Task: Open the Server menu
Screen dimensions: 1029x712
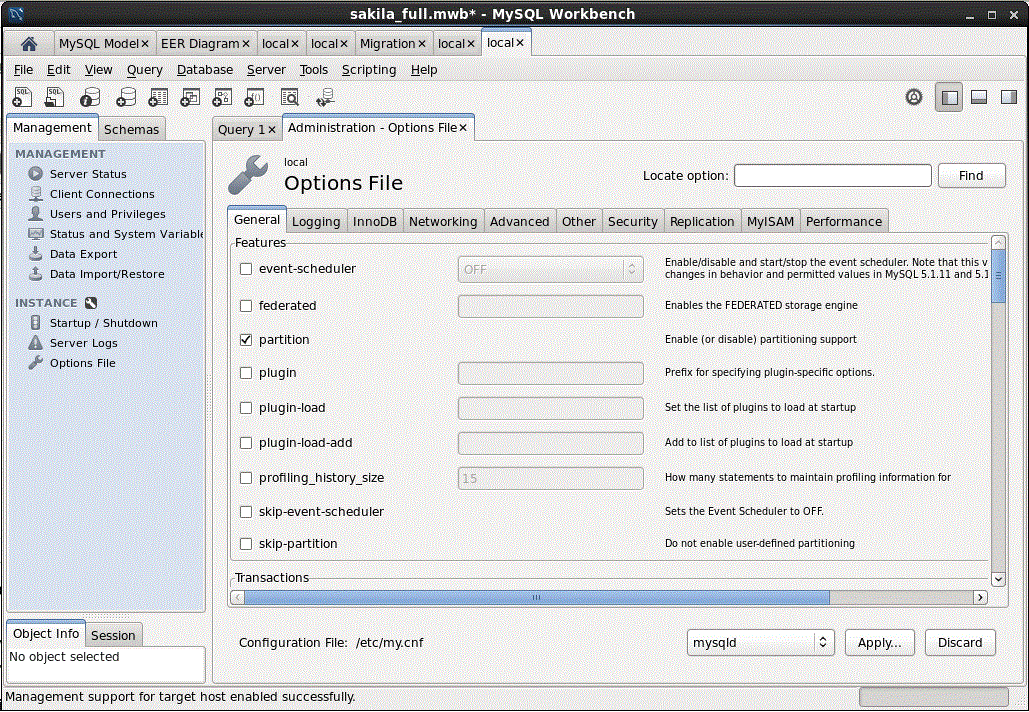Action: pos(266,70)
